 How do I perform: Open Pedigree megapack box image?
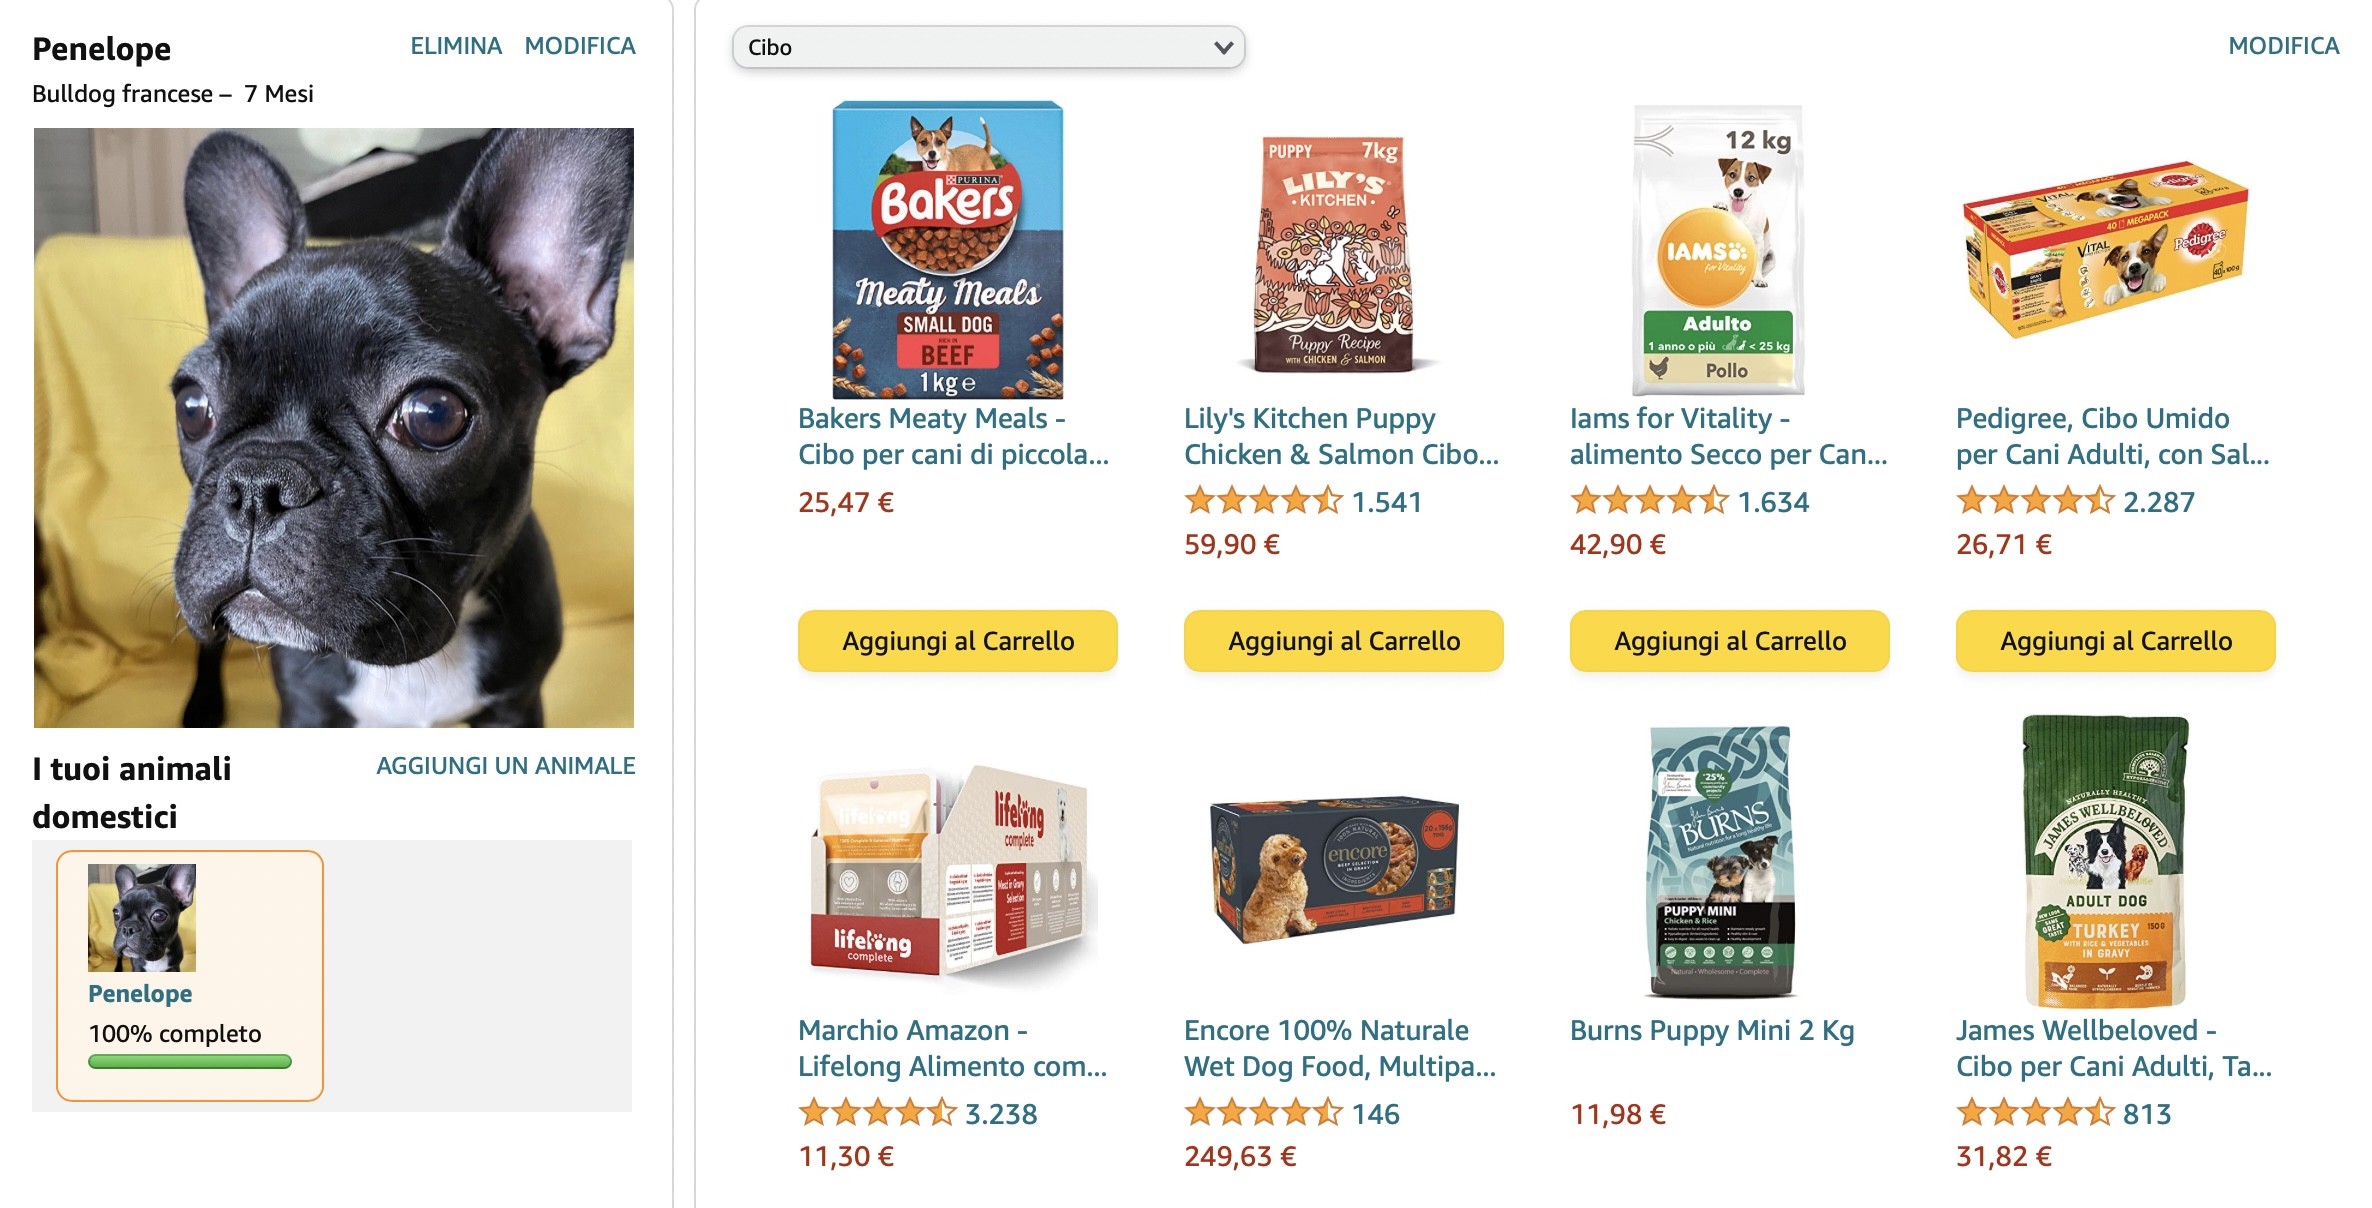[x=2105, y=250]
